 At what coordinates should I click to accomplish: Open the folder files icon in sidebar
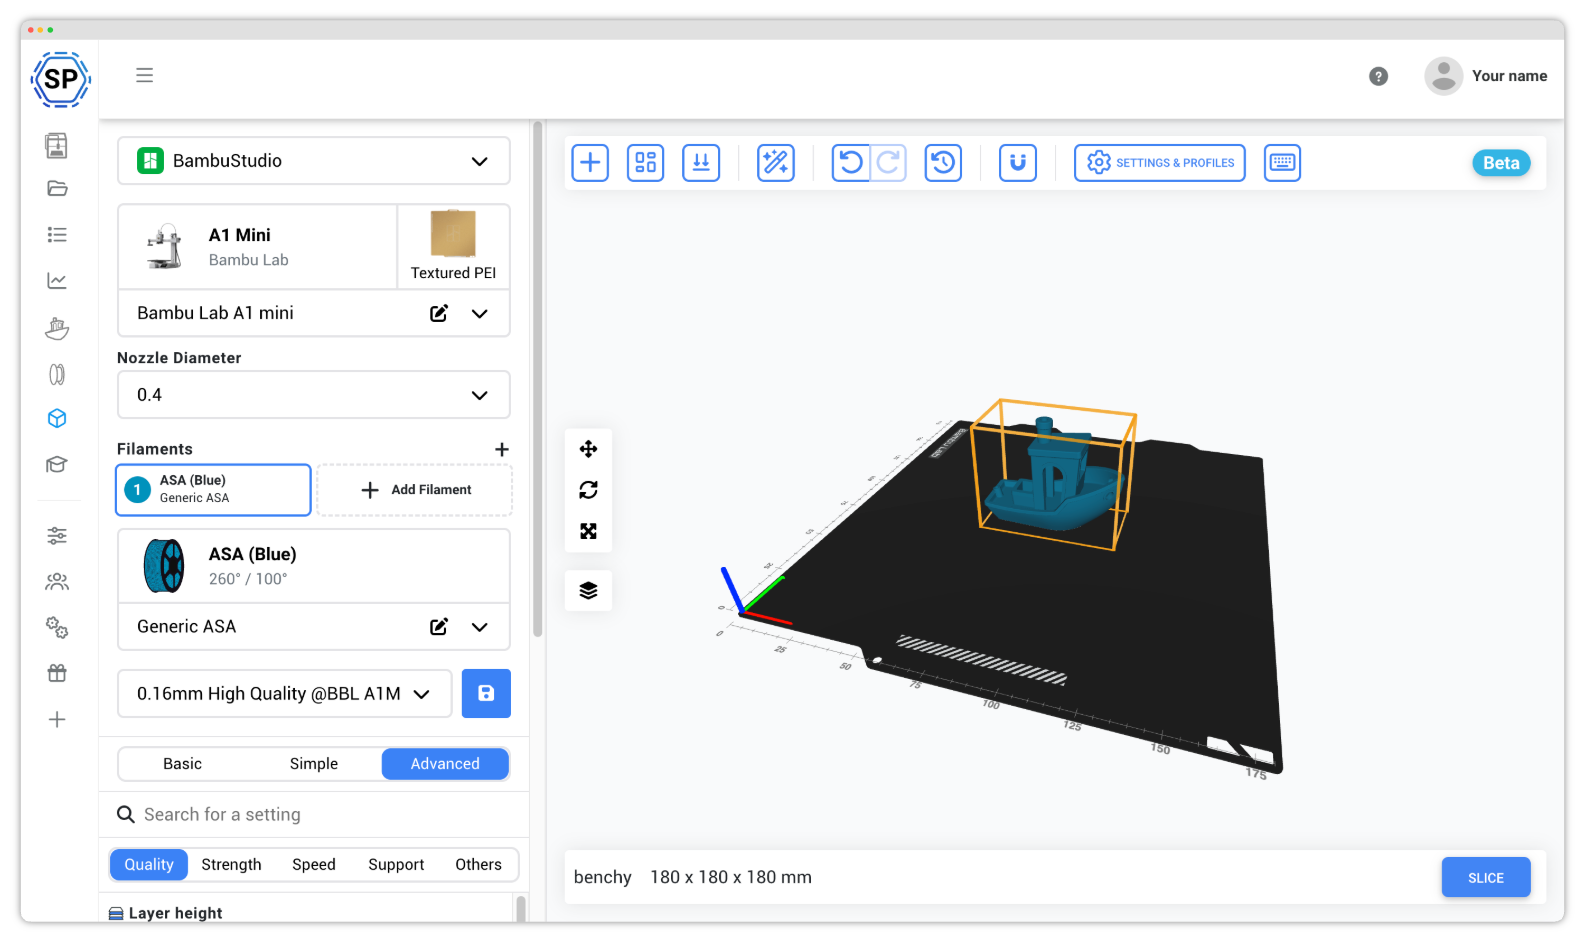pos(57,188)
